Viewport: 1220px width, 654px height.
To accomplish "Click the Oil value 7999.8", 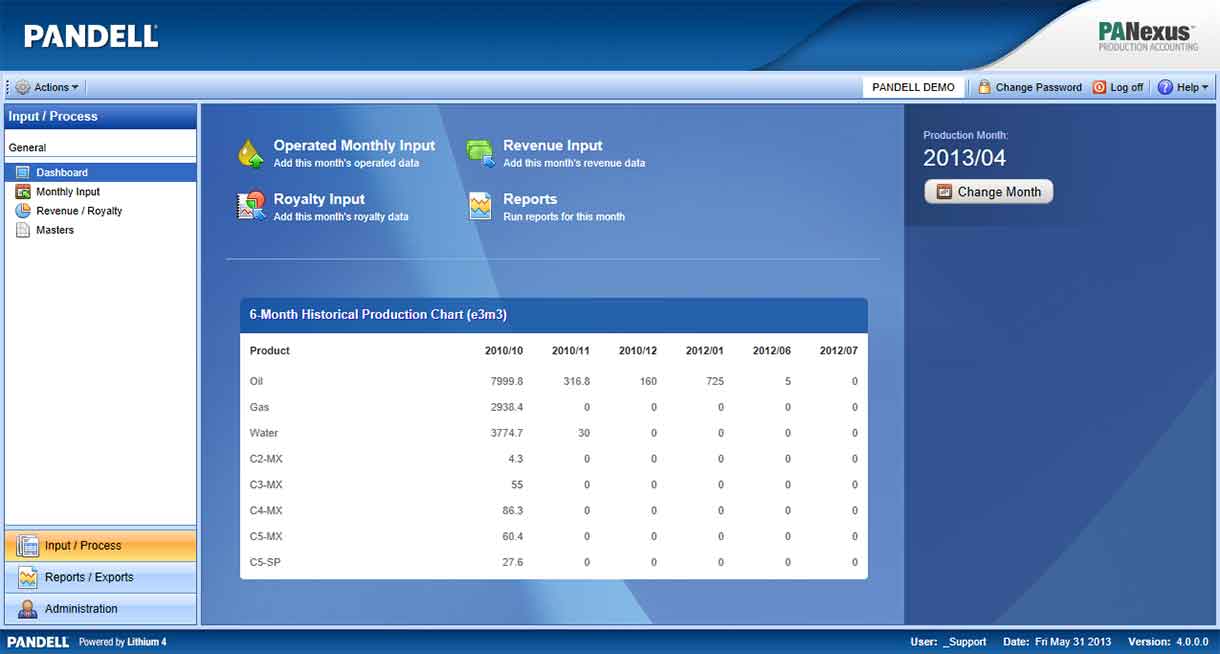I will (507, 381).
